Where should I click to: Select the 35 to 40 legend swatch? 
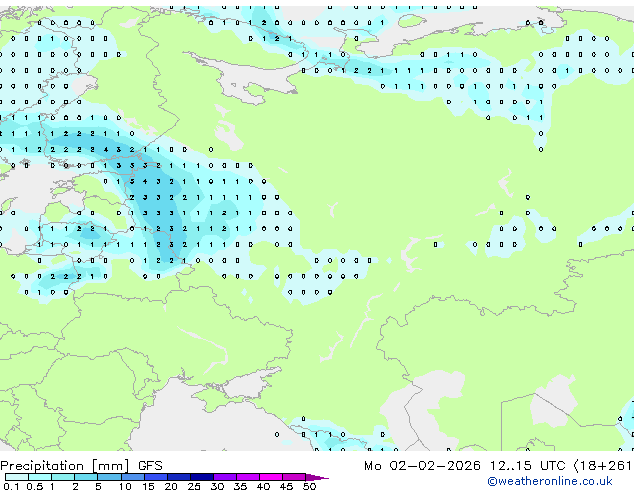pyautogui.click(x=248, y=477)
